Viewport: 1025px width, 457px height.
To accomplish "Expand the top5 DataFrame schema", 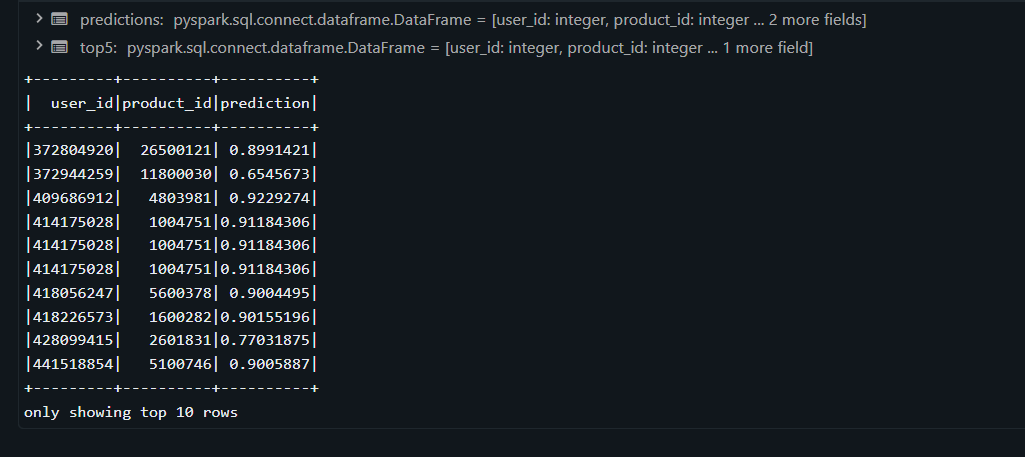I will [39, 46].
